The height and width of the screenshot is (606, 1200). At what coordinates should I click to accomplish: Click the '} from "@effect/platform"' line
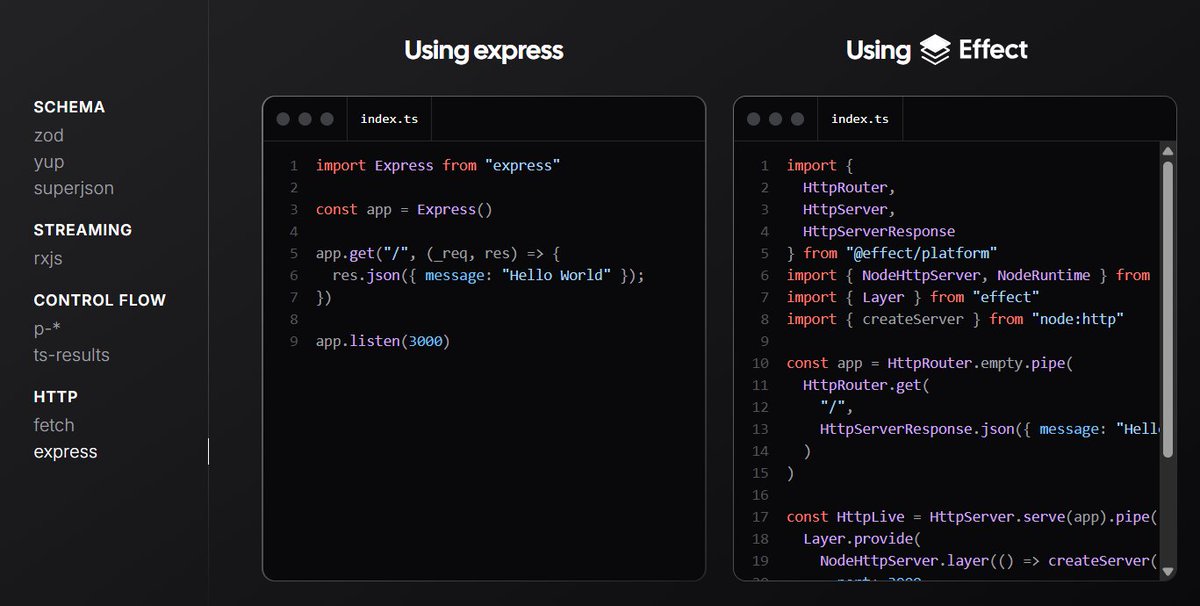pyautogui.click(x=892, y=253)
